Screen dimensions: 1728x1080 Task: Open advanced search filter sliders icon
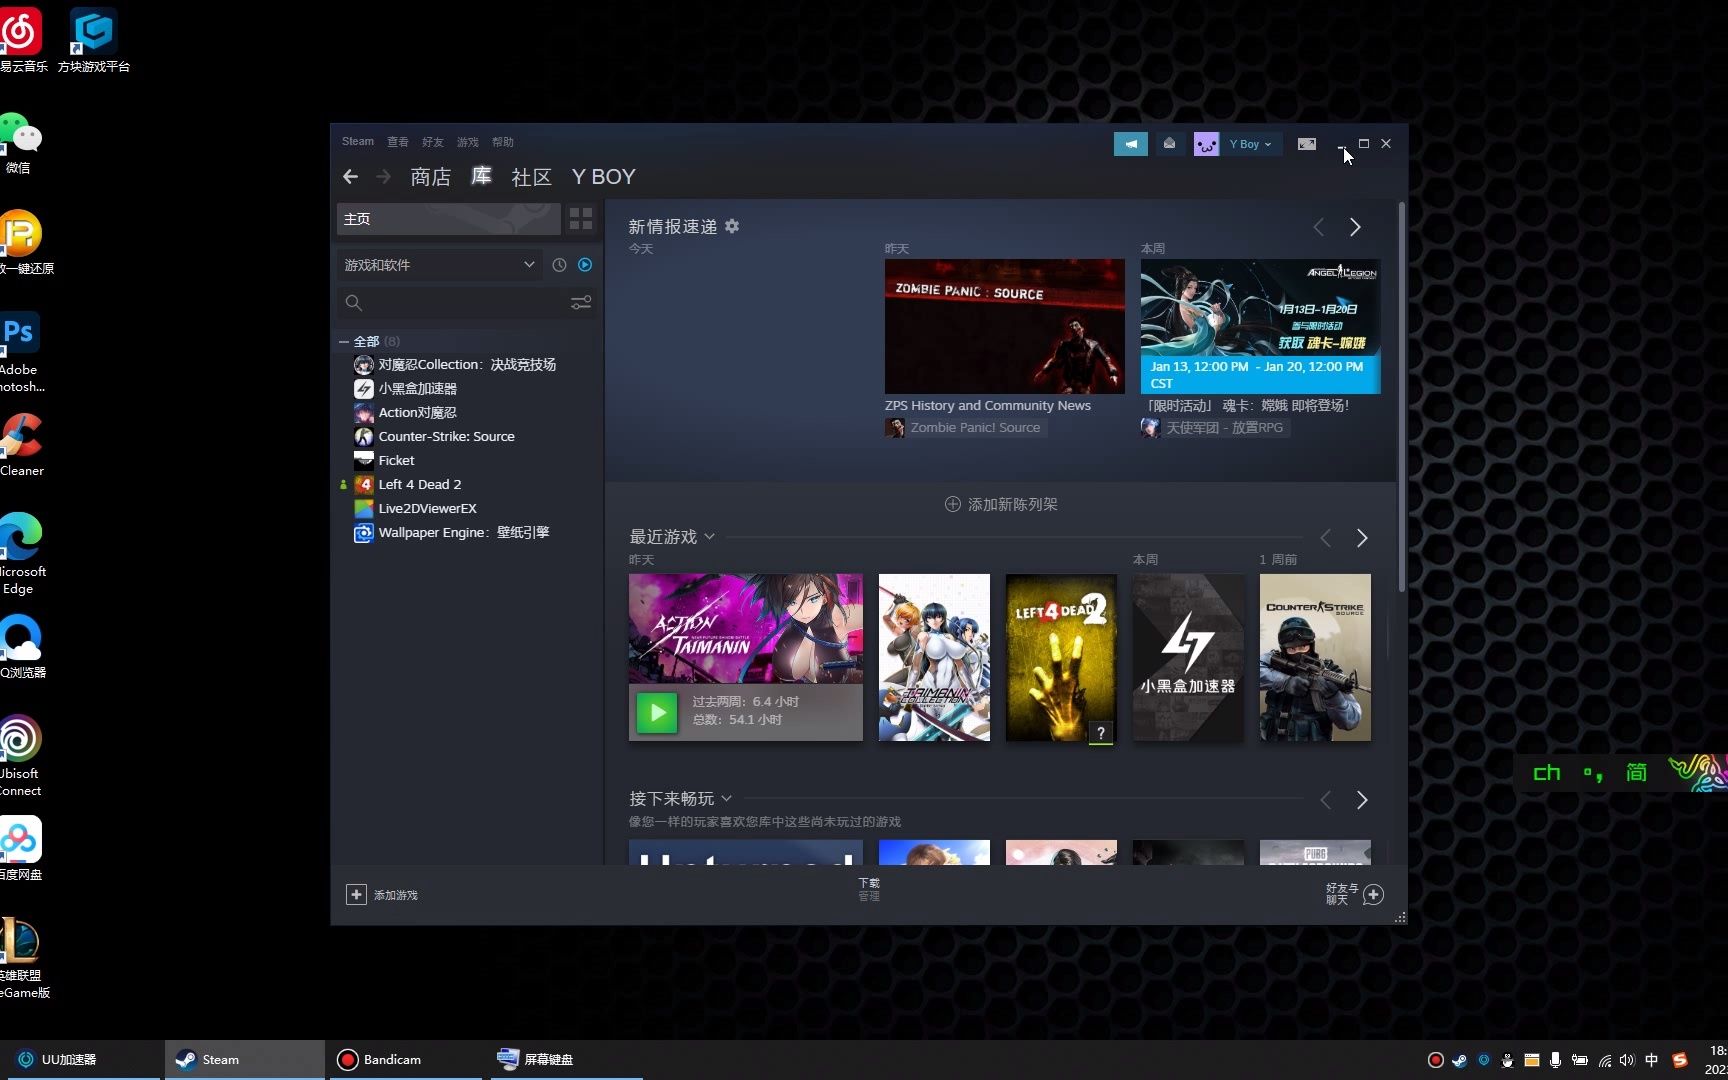tap(581, 302)
